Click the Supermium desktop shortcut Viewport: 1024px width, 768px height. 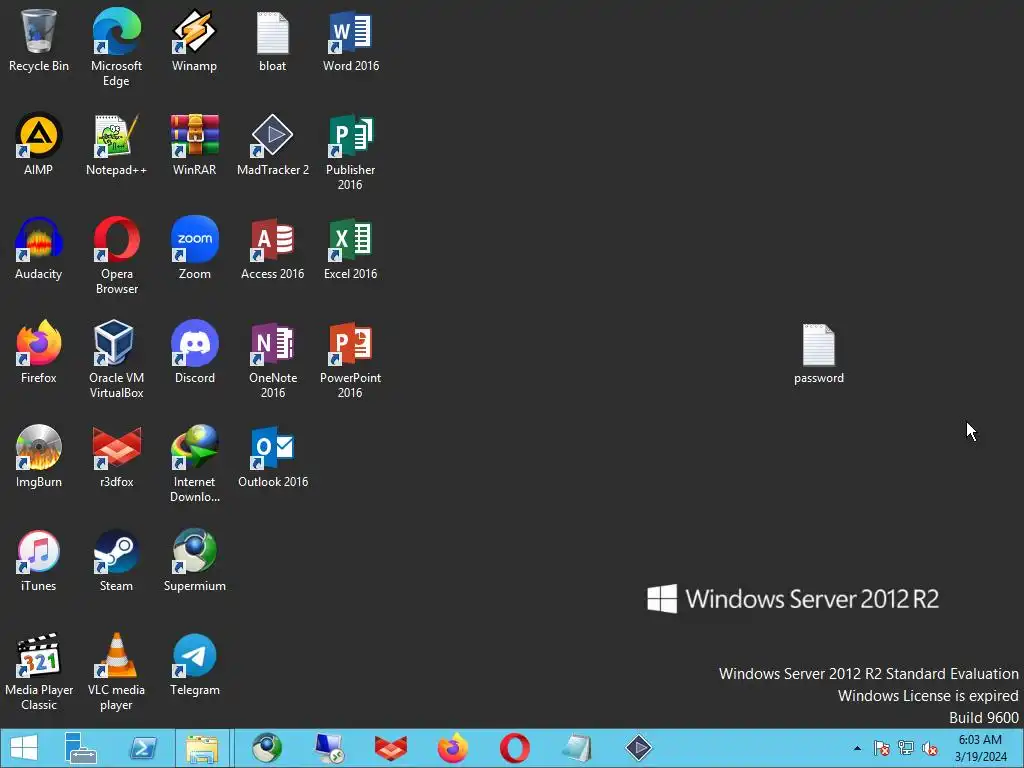click(195, 560)
